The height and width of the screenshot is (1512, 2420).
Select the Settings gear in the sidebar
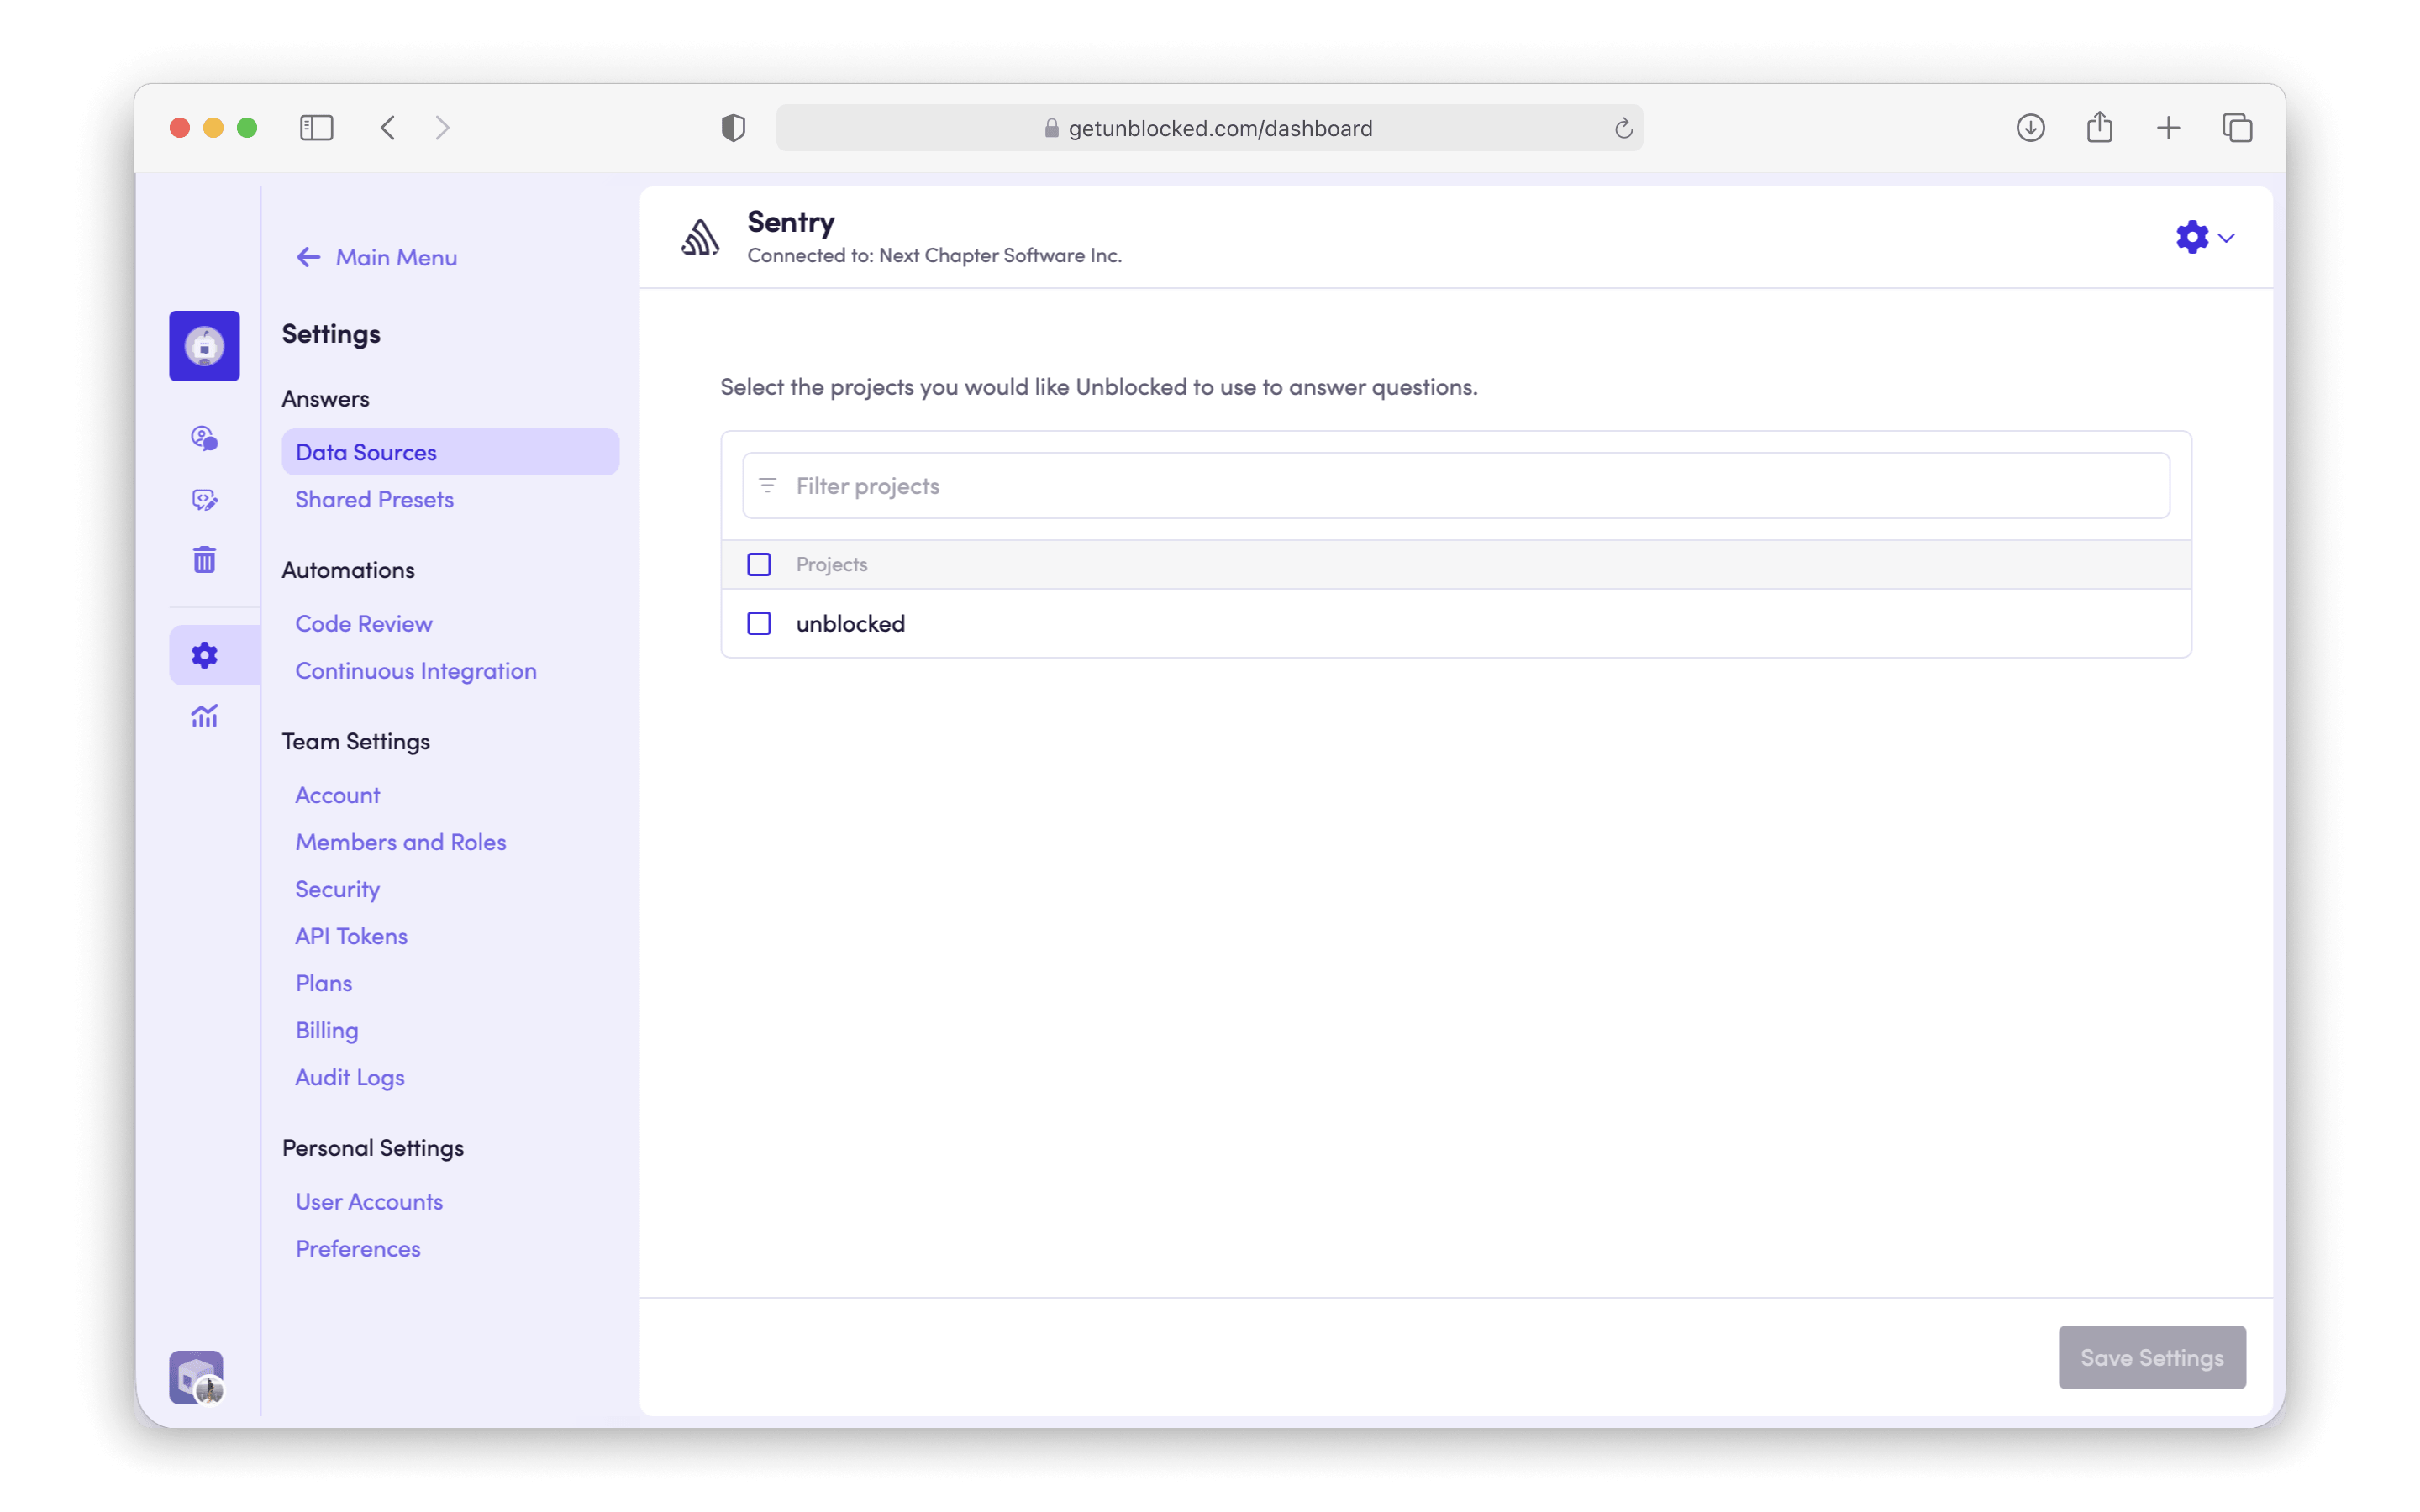tap(204, 654)
